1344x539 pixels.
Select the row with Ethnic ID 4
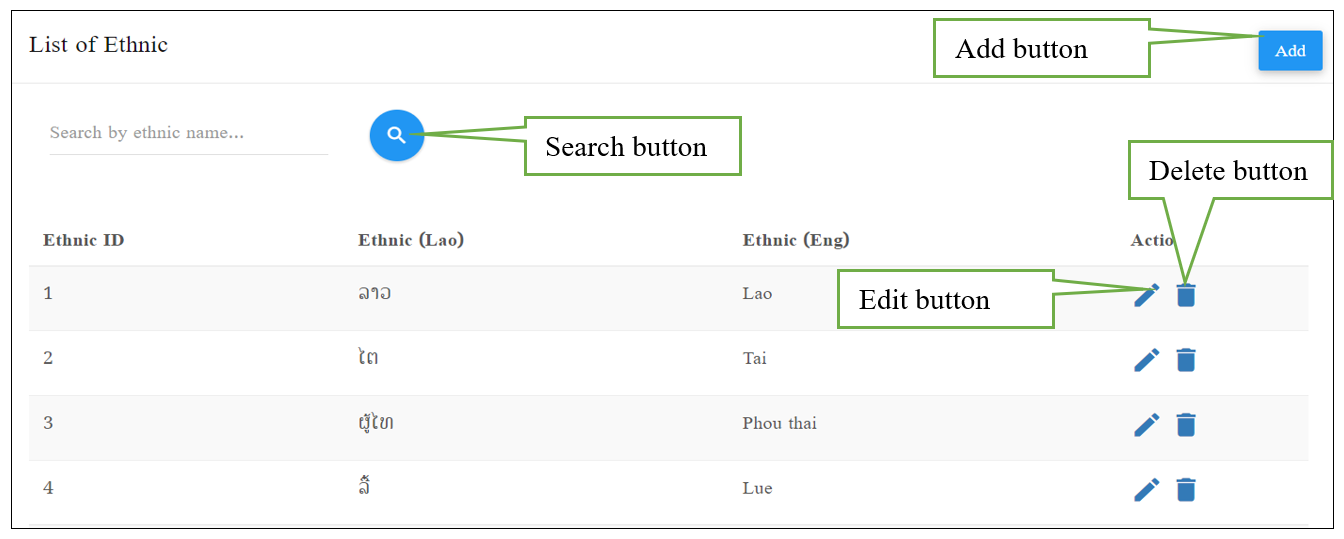click(668, 490)
